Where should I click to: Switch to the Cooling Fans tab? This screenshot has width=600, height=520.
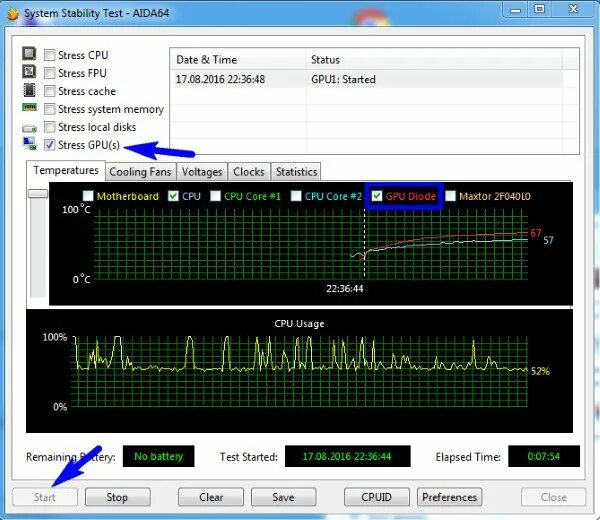(140, 172)
